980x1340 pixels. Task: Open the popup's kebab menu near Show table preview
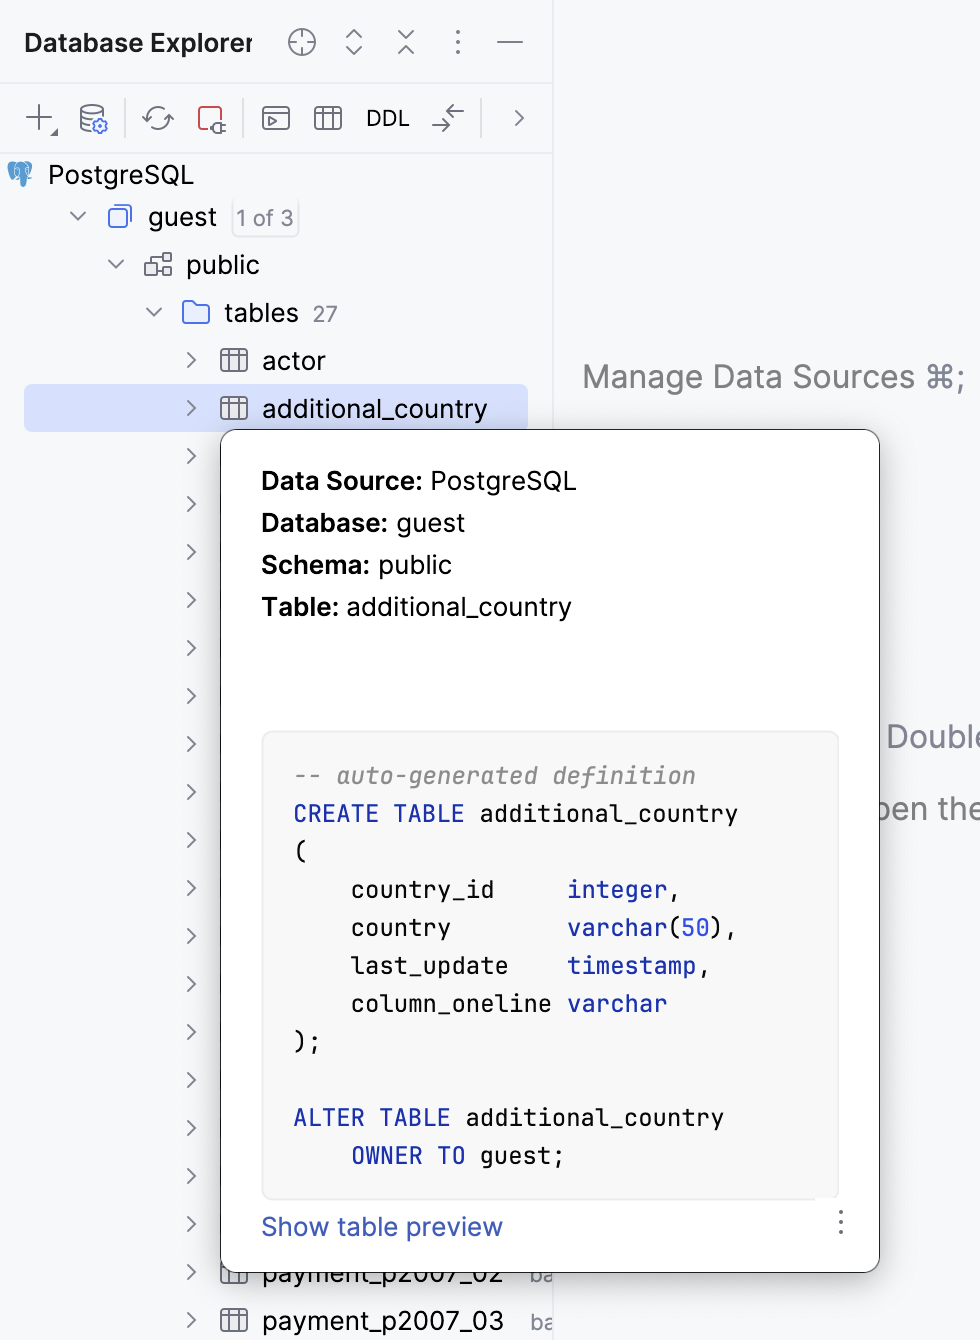(x=840, y=1222)
